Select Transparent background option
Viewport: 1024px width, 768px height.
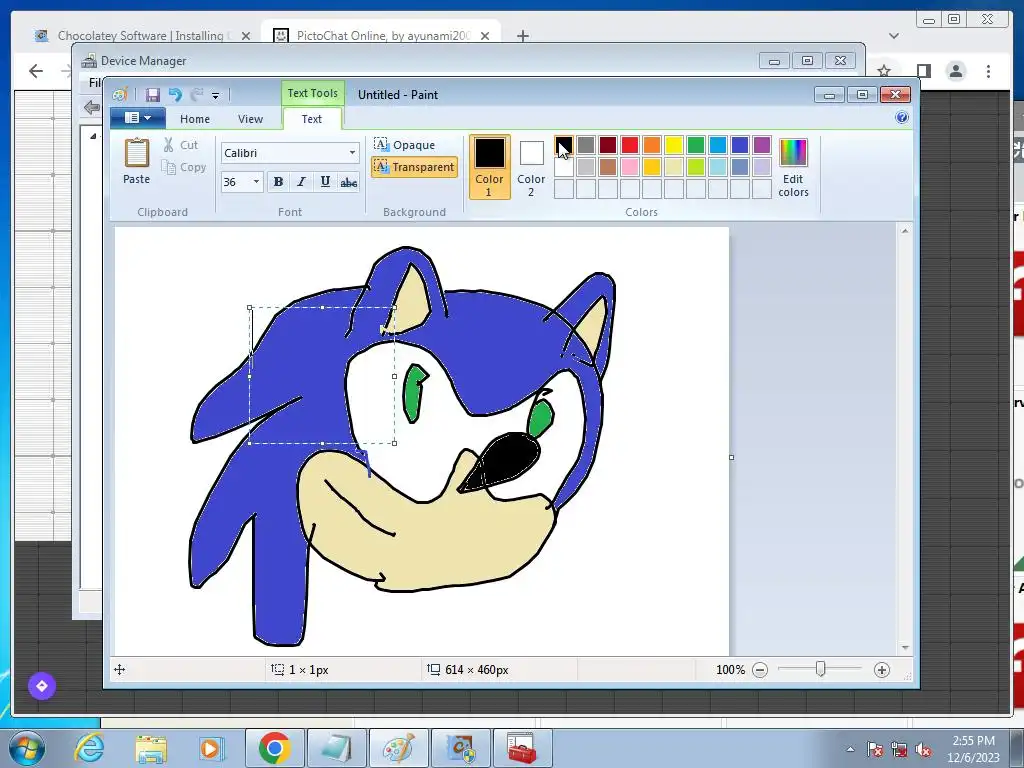[x=414, y=167]
